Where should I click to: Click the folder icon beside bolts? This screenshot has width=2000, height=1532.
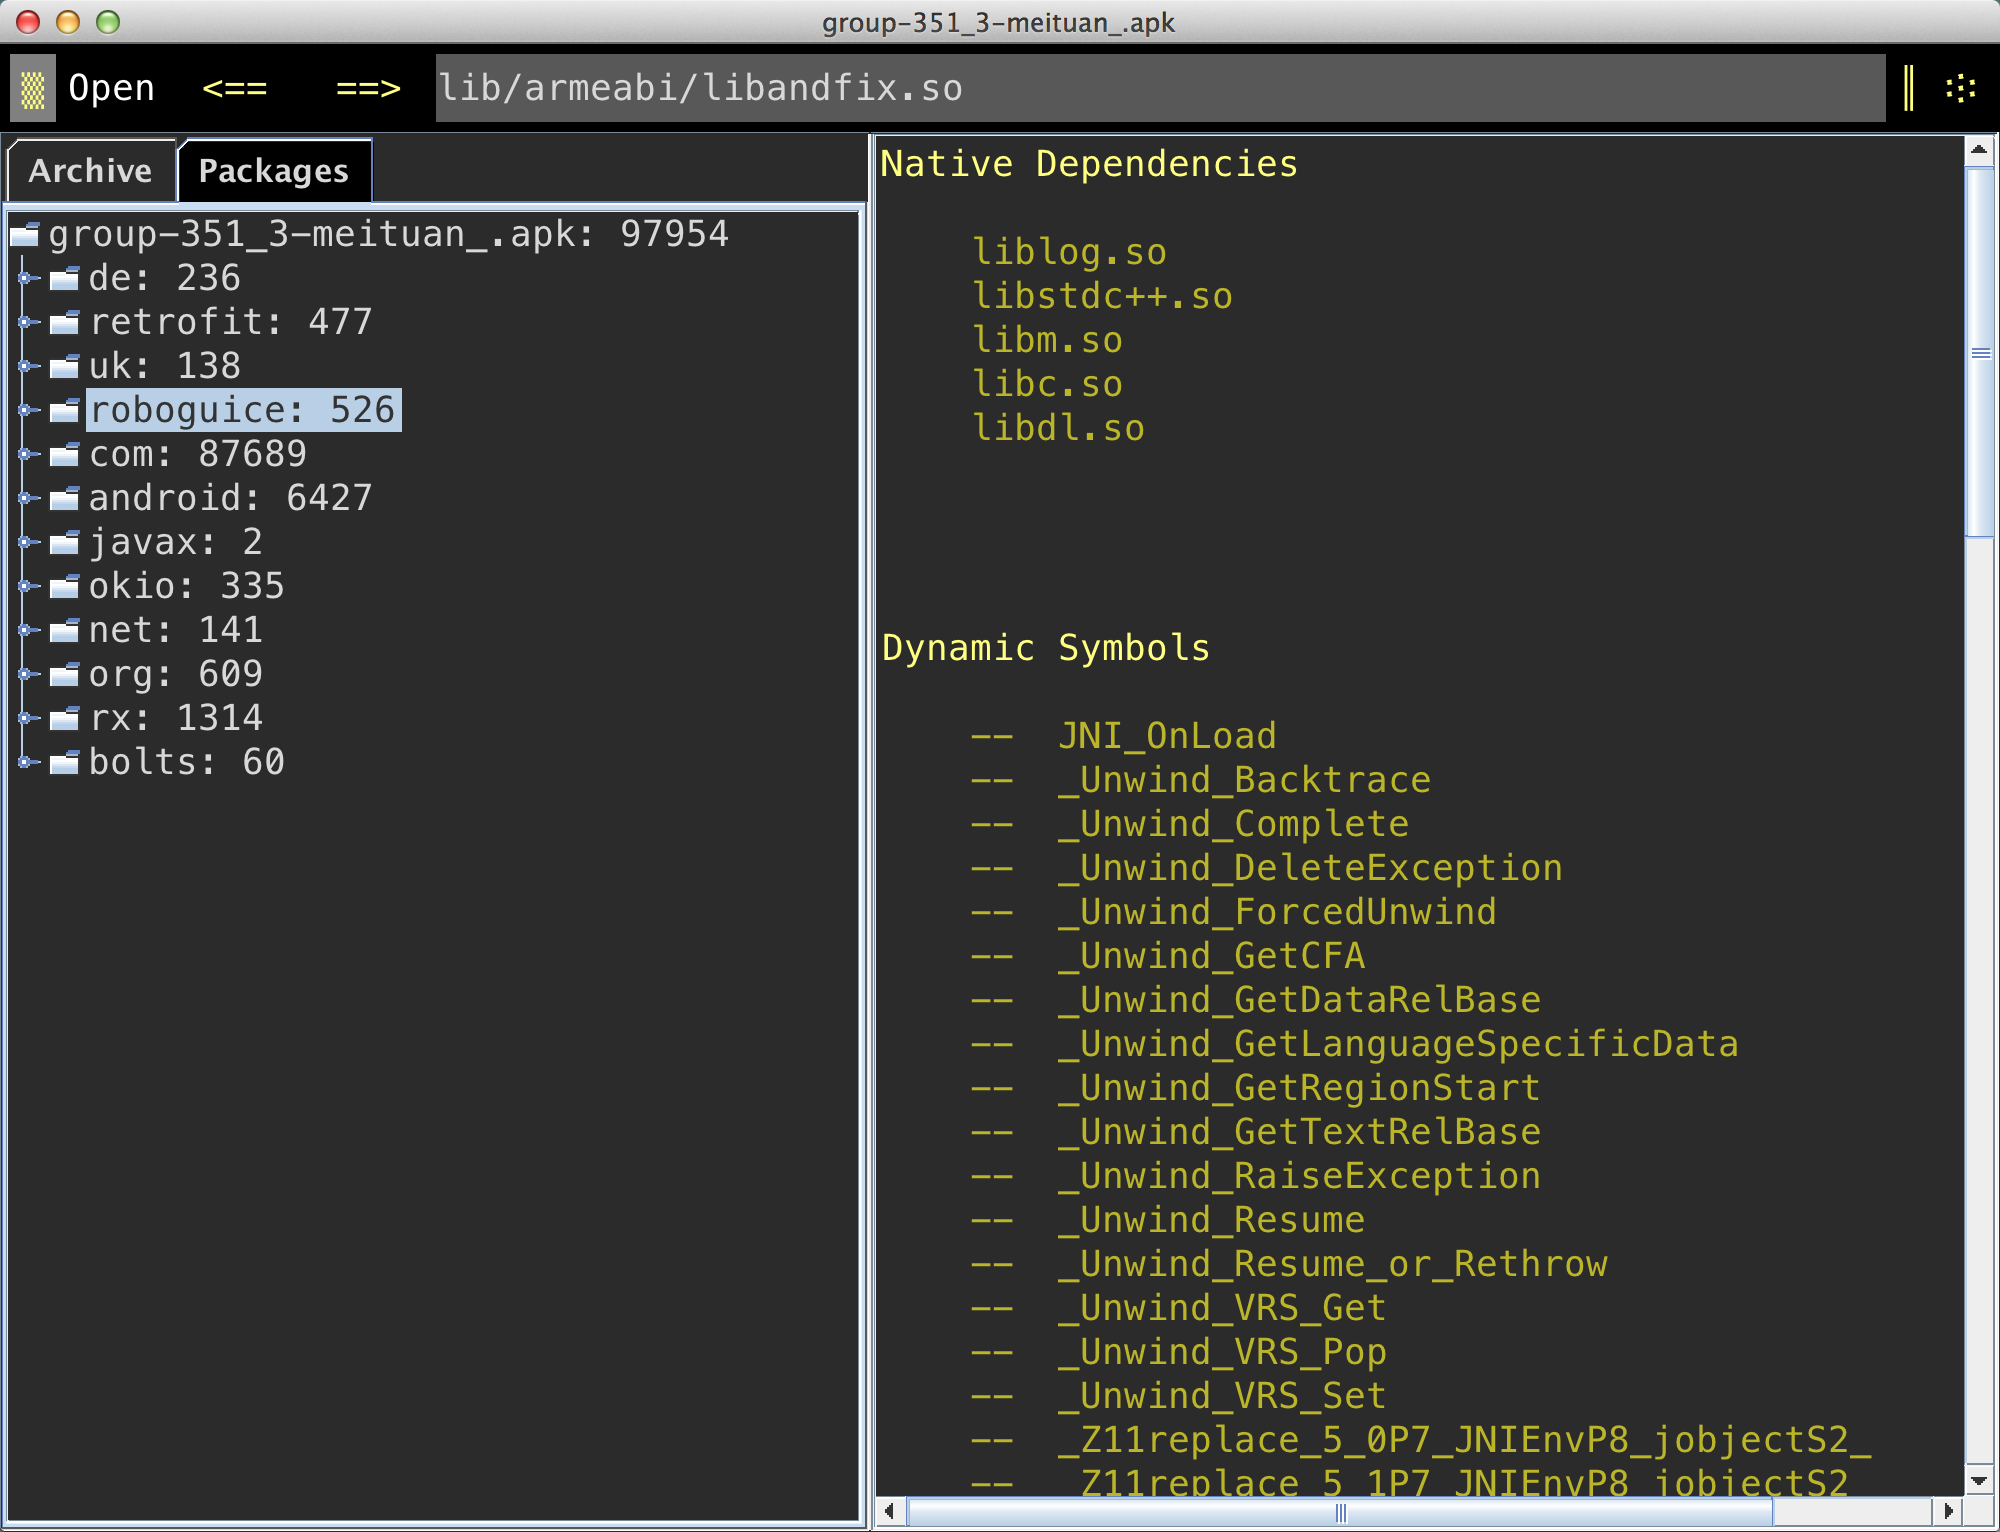point(65,762)
